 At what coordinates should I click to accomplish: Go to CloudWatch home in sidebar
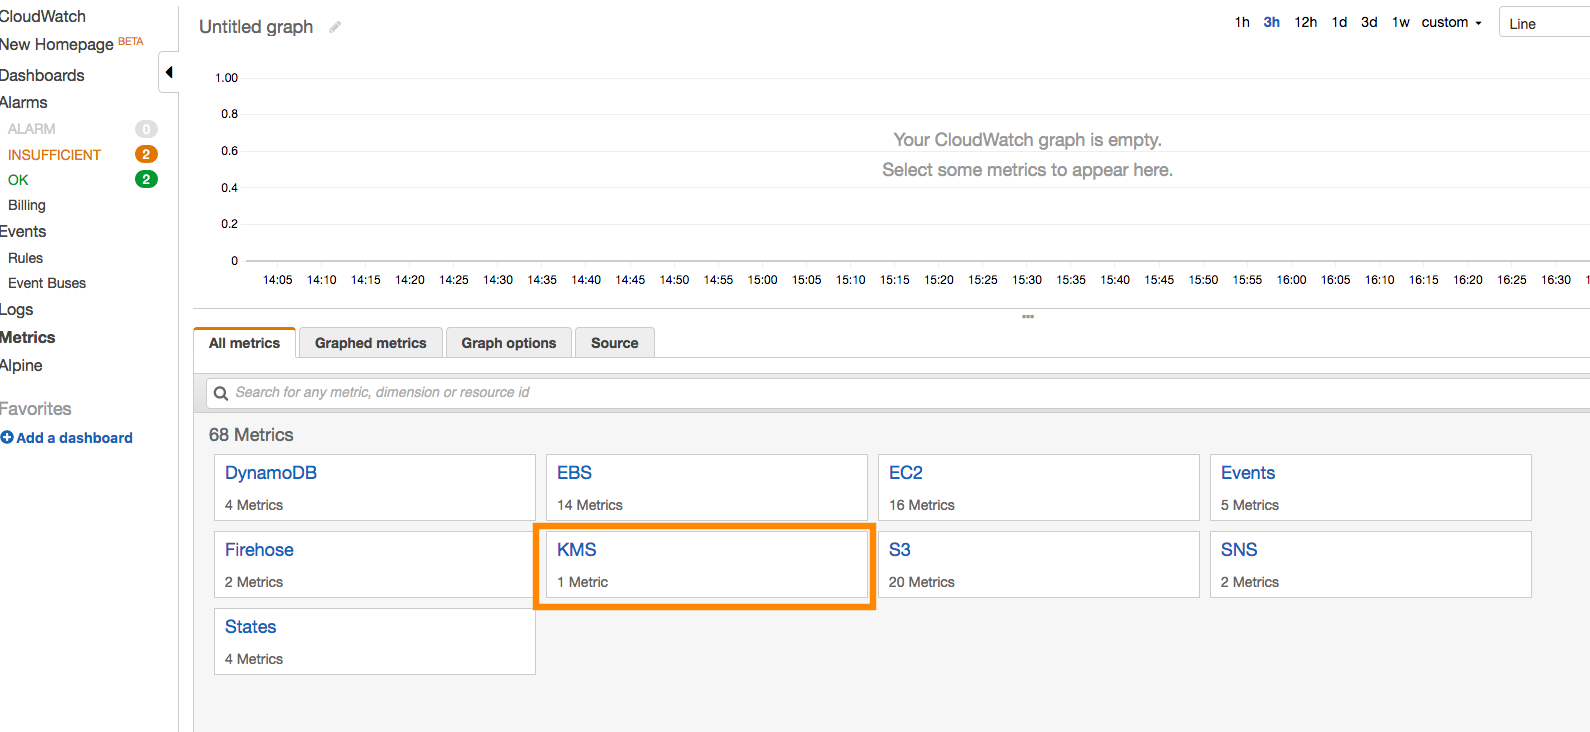(43, 16)
